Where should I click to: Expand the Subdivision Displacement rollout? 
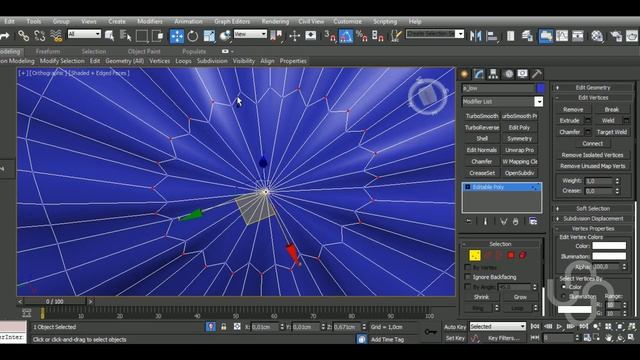[593, 218]
